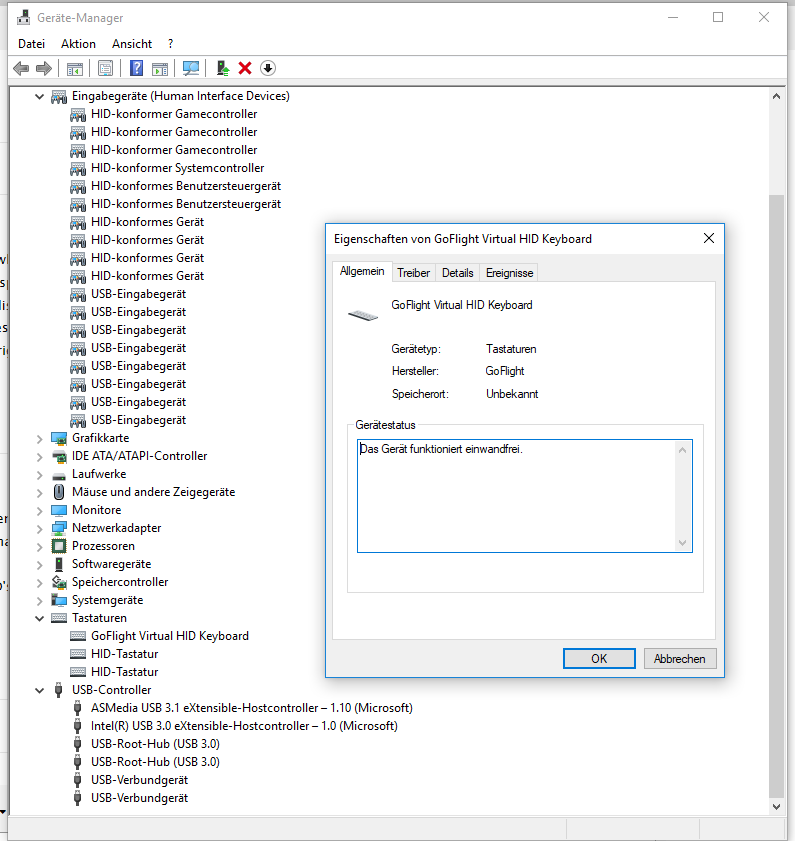Click the red X uninstall device icon

pyautogui.click(x=245, y=68)
